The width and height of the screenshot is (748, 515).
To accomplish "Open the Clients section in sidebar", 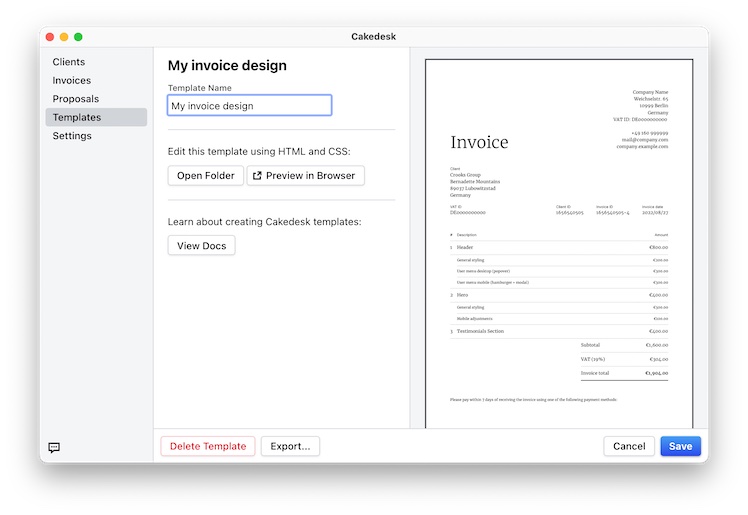I will [x=69, y=62].
